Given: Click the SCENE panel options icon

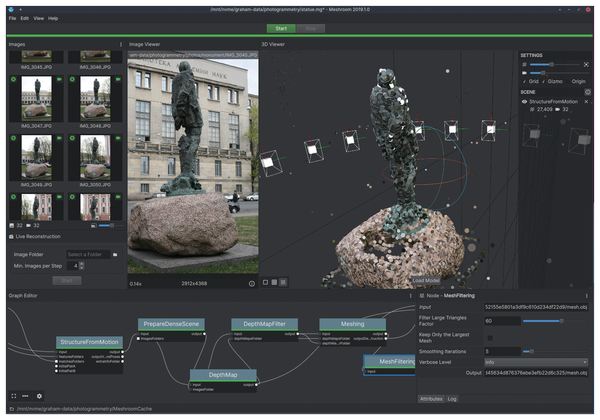Looking at the screenshot, I should (x=587, y=91).
